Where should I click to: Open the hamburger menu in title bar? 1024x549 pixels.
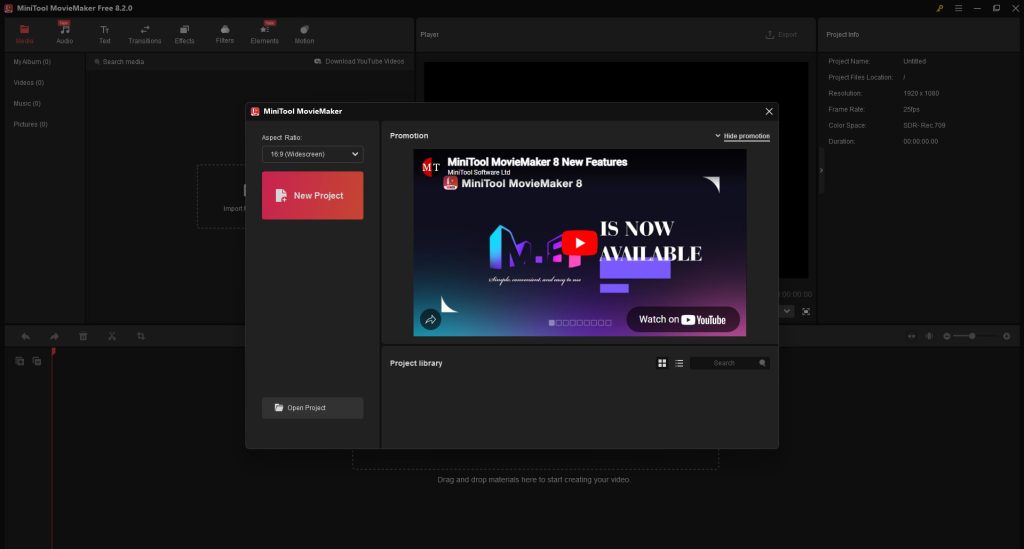pos(958,8)
